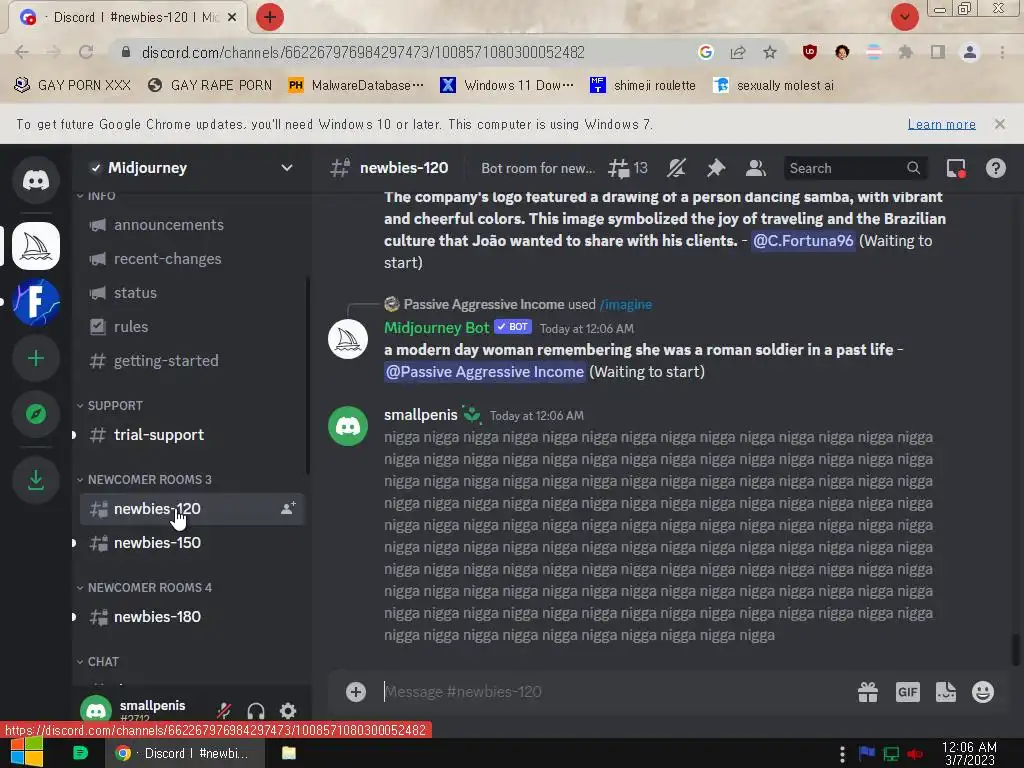This screenshot has width=1024, height=768.
Task: Click the Midjourney Bot avatar
Action: (x=347, y=339)
